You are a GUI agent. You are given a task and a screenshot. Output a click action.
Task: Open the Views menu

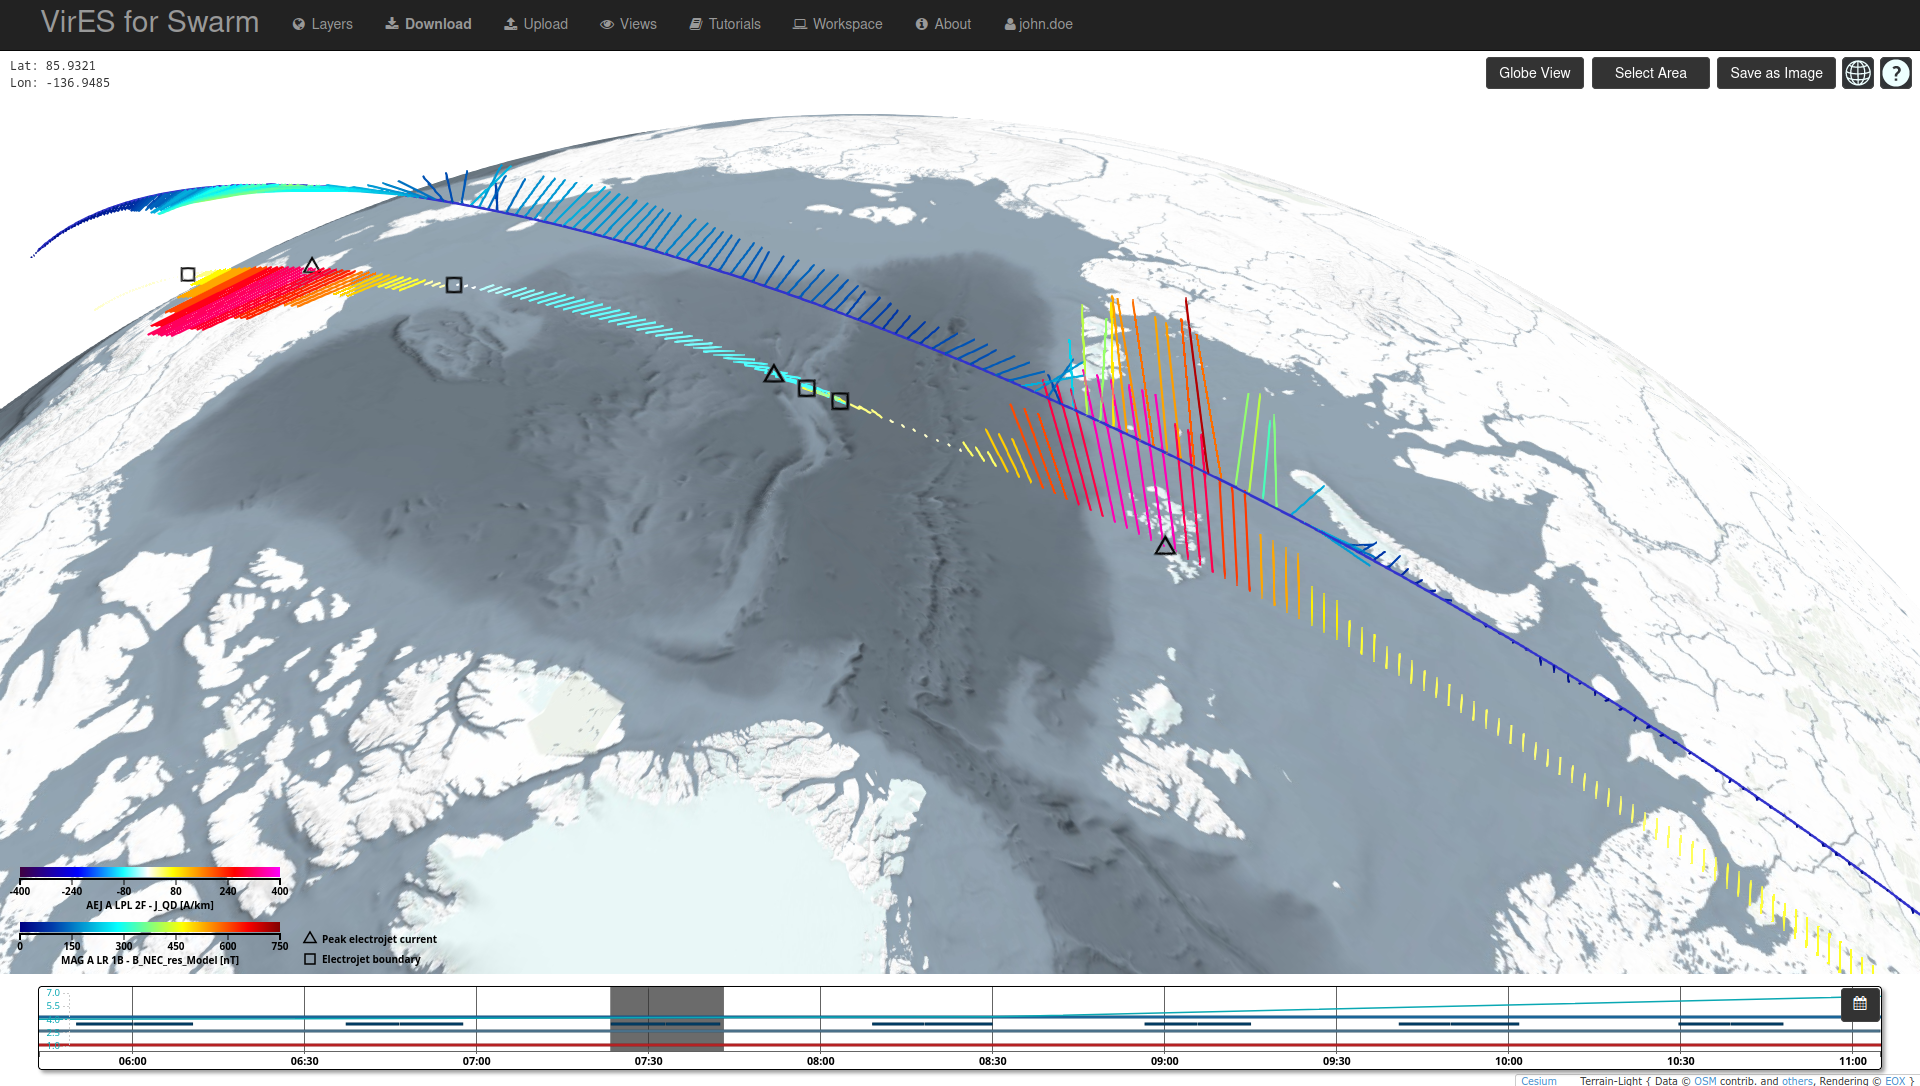[x=628, y=24]
